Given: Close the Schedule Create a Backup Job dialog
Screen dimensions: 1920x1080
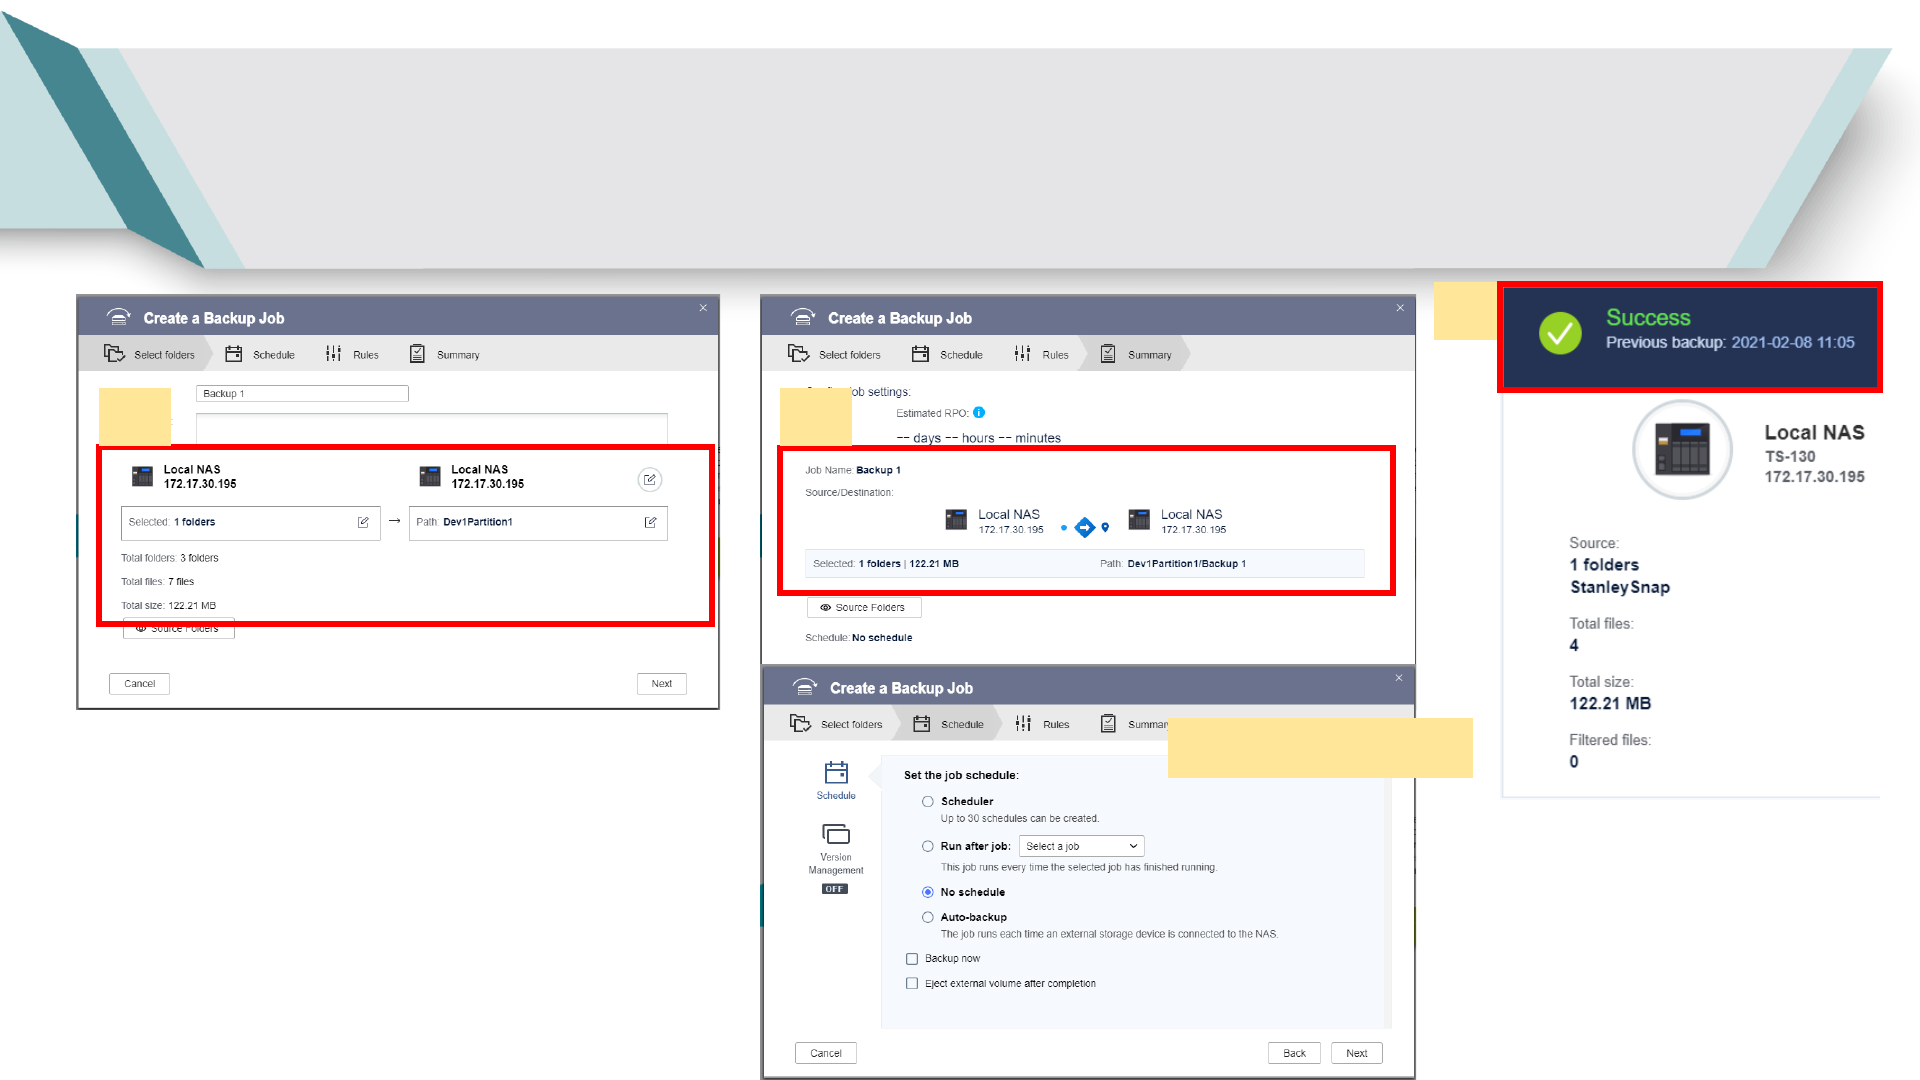Looking at the screenshot, I should [x=1399, y=677].
